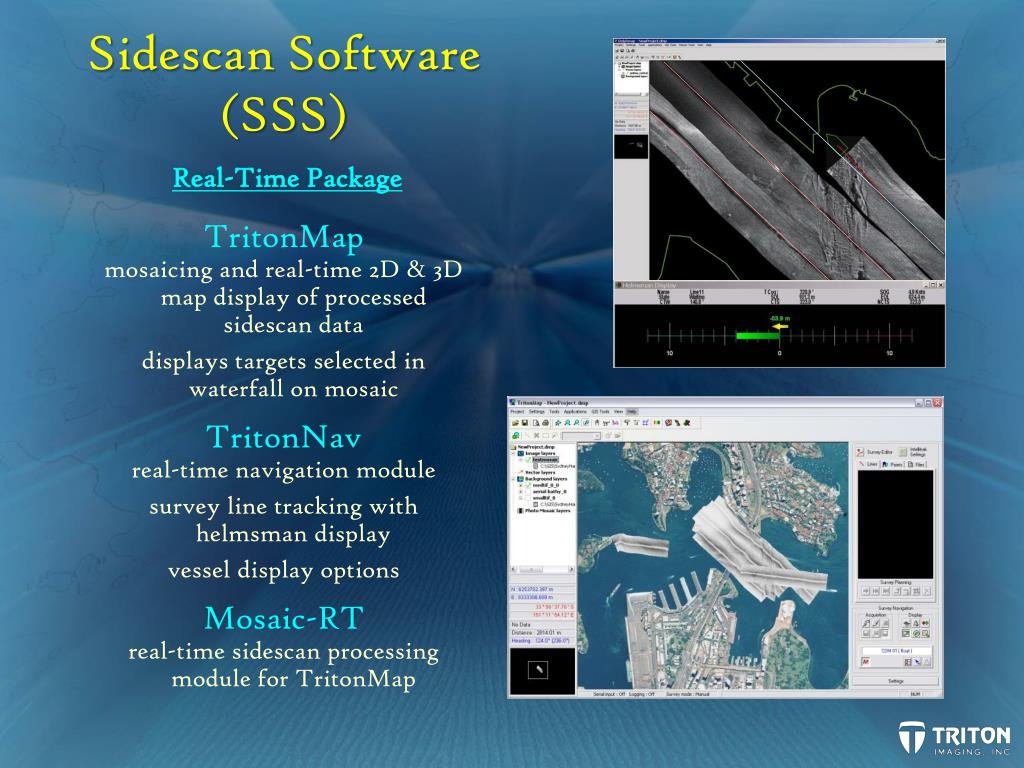
Task: Open the Tools menu in TritonMap
Action: click(x=554, y=411)
